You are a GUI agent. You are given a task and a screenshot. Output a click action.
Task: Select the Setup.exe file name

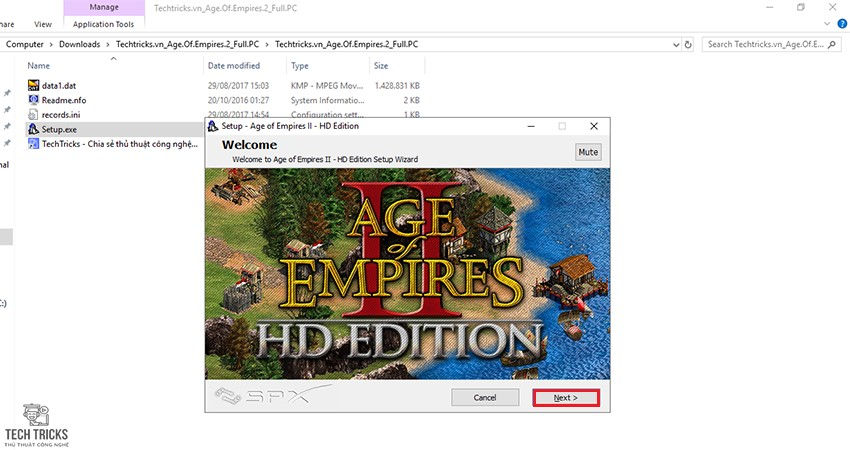pos(59,130)
